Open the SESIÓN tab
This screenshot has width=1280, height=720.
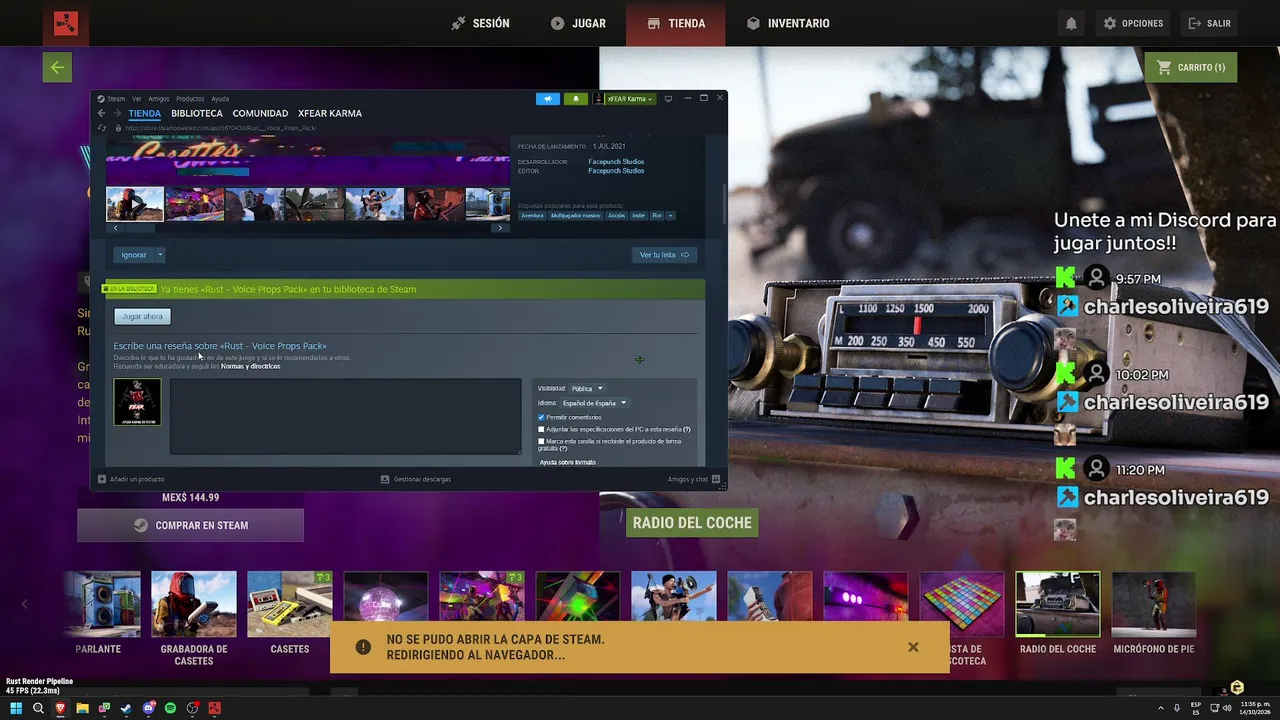click(480, 23)
